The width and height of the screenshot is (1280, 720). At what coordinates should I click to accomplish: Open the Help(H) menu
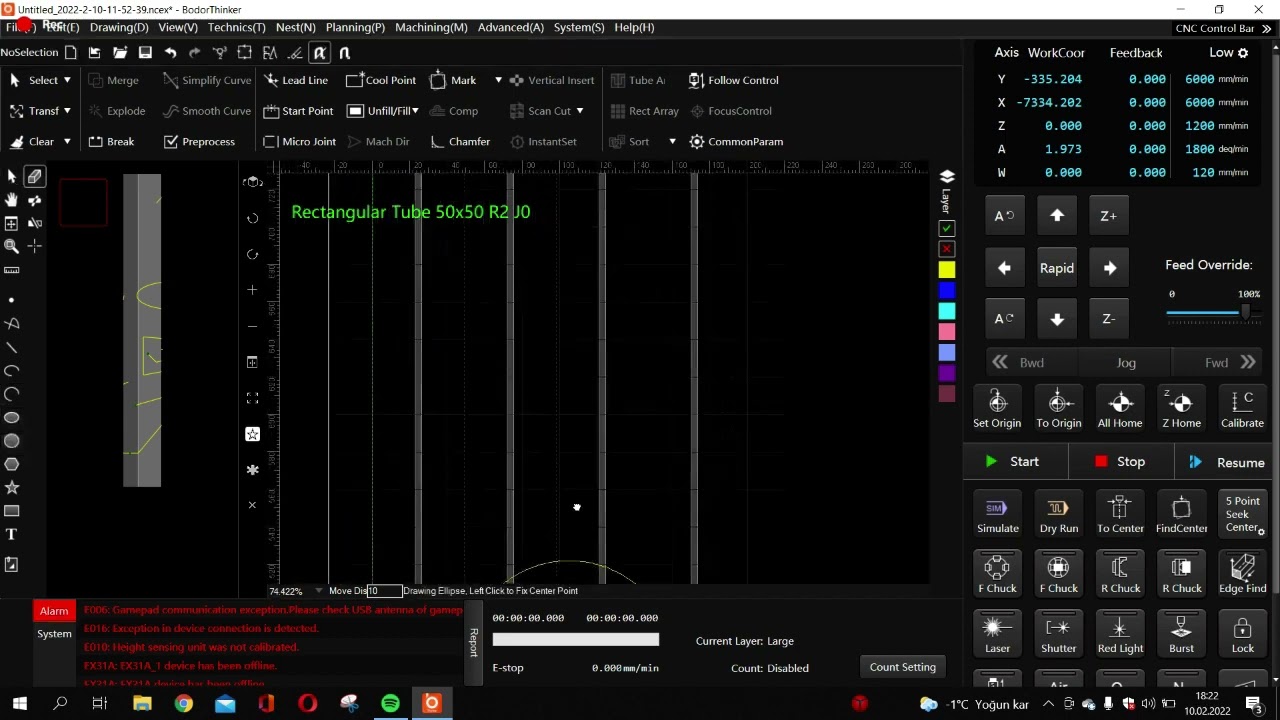point(634,27)
